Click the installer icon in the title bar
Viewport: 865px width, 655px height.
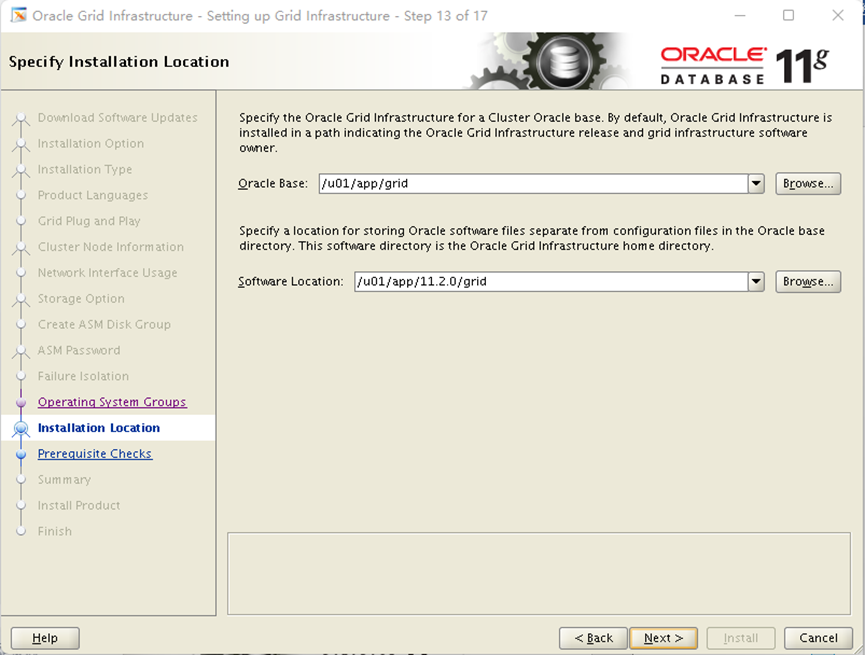[18, 15]
